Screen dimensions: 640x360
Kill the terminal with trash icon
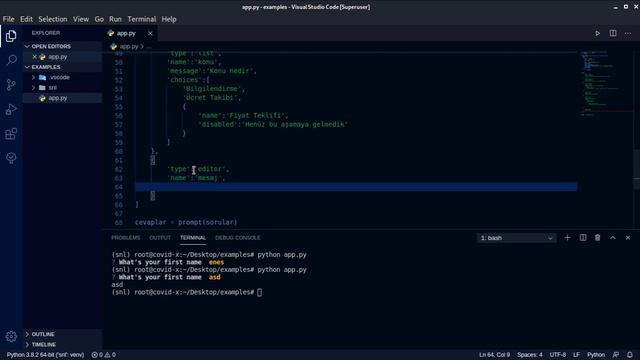tap(598, 238)
